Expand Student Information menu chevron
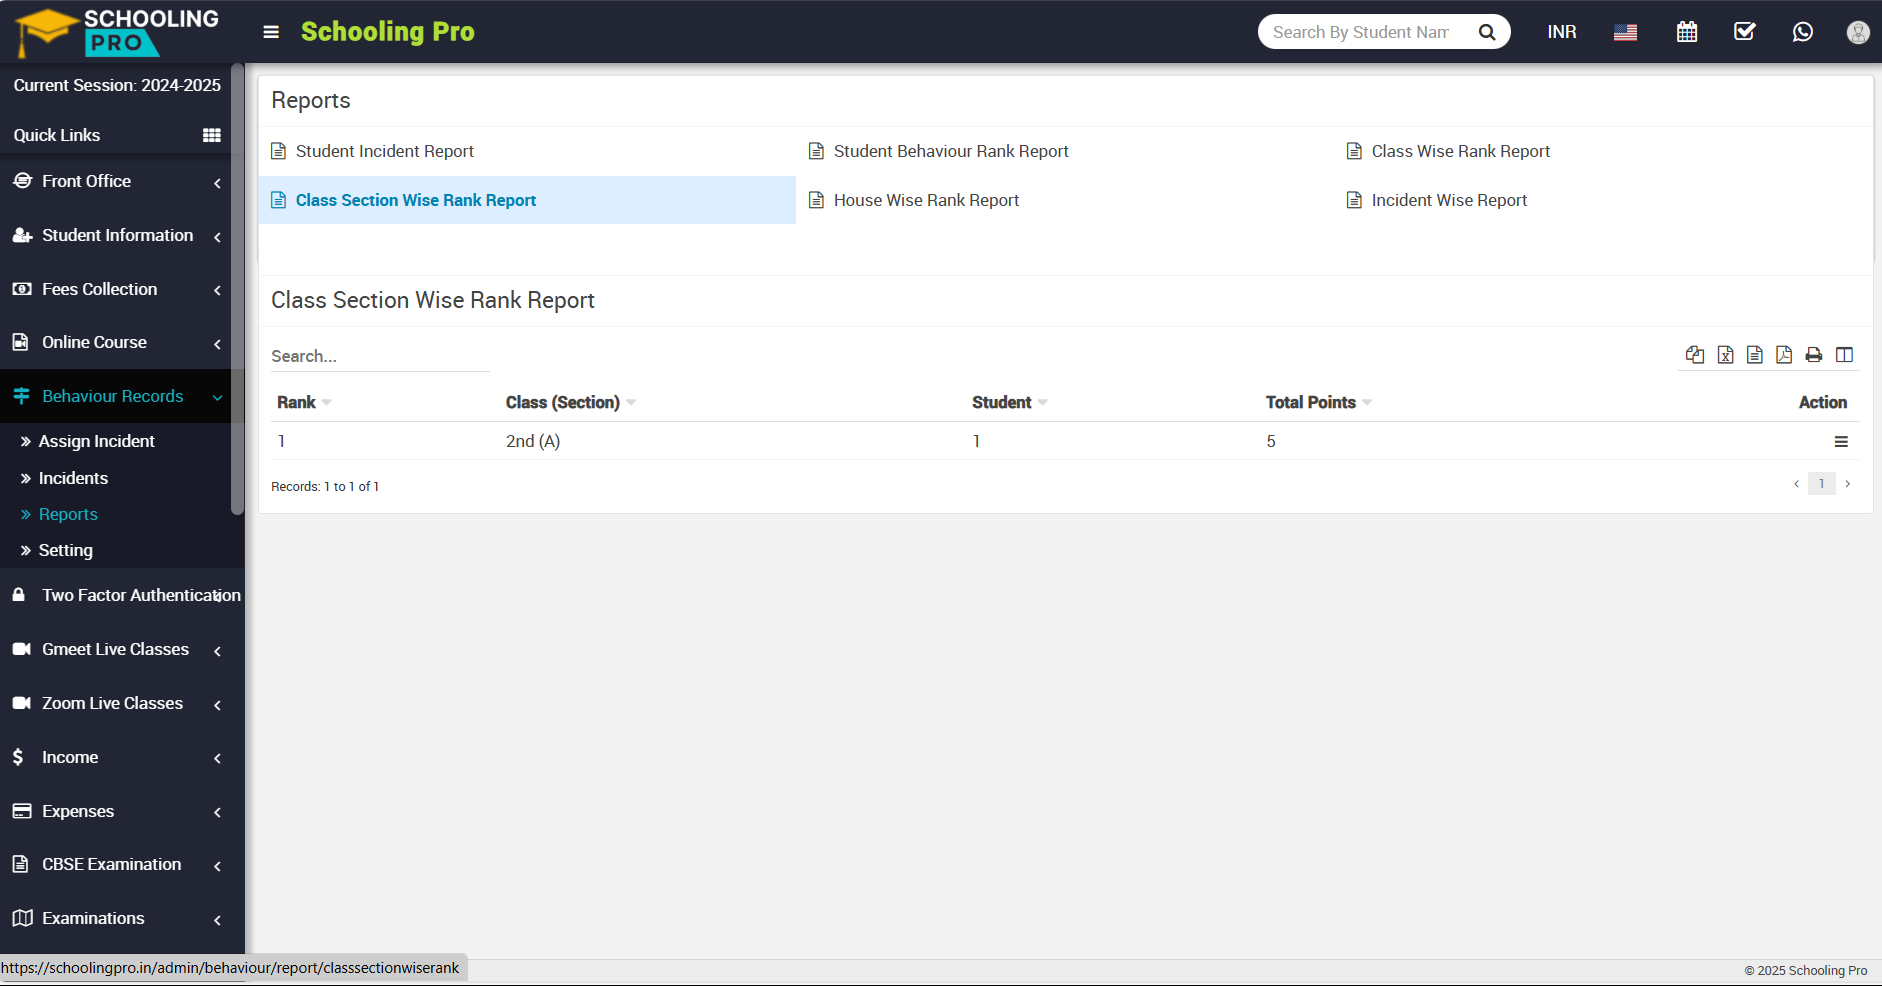 (217, 237)
